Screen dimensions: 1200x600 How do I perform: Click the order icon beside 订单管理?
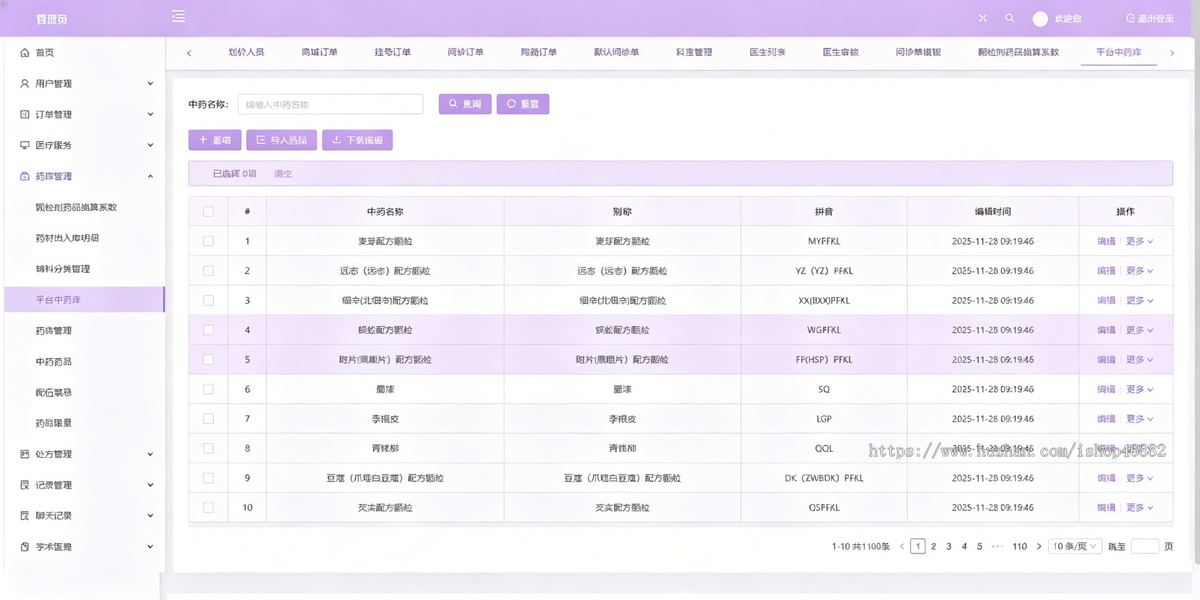25,115
